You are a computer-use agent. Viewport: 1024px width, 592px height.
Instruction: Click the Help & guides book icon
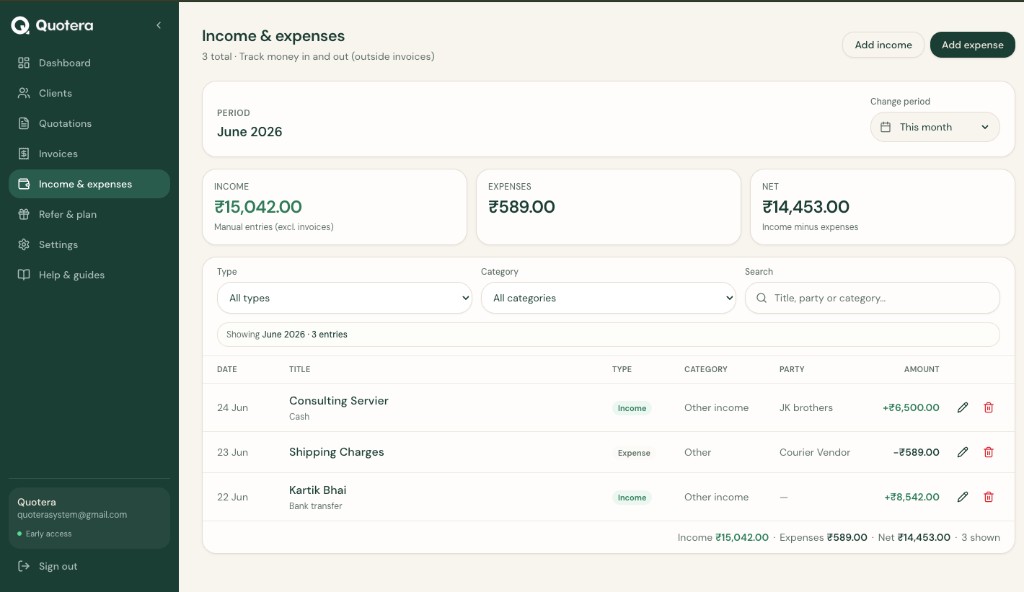(x=24, y=274)
